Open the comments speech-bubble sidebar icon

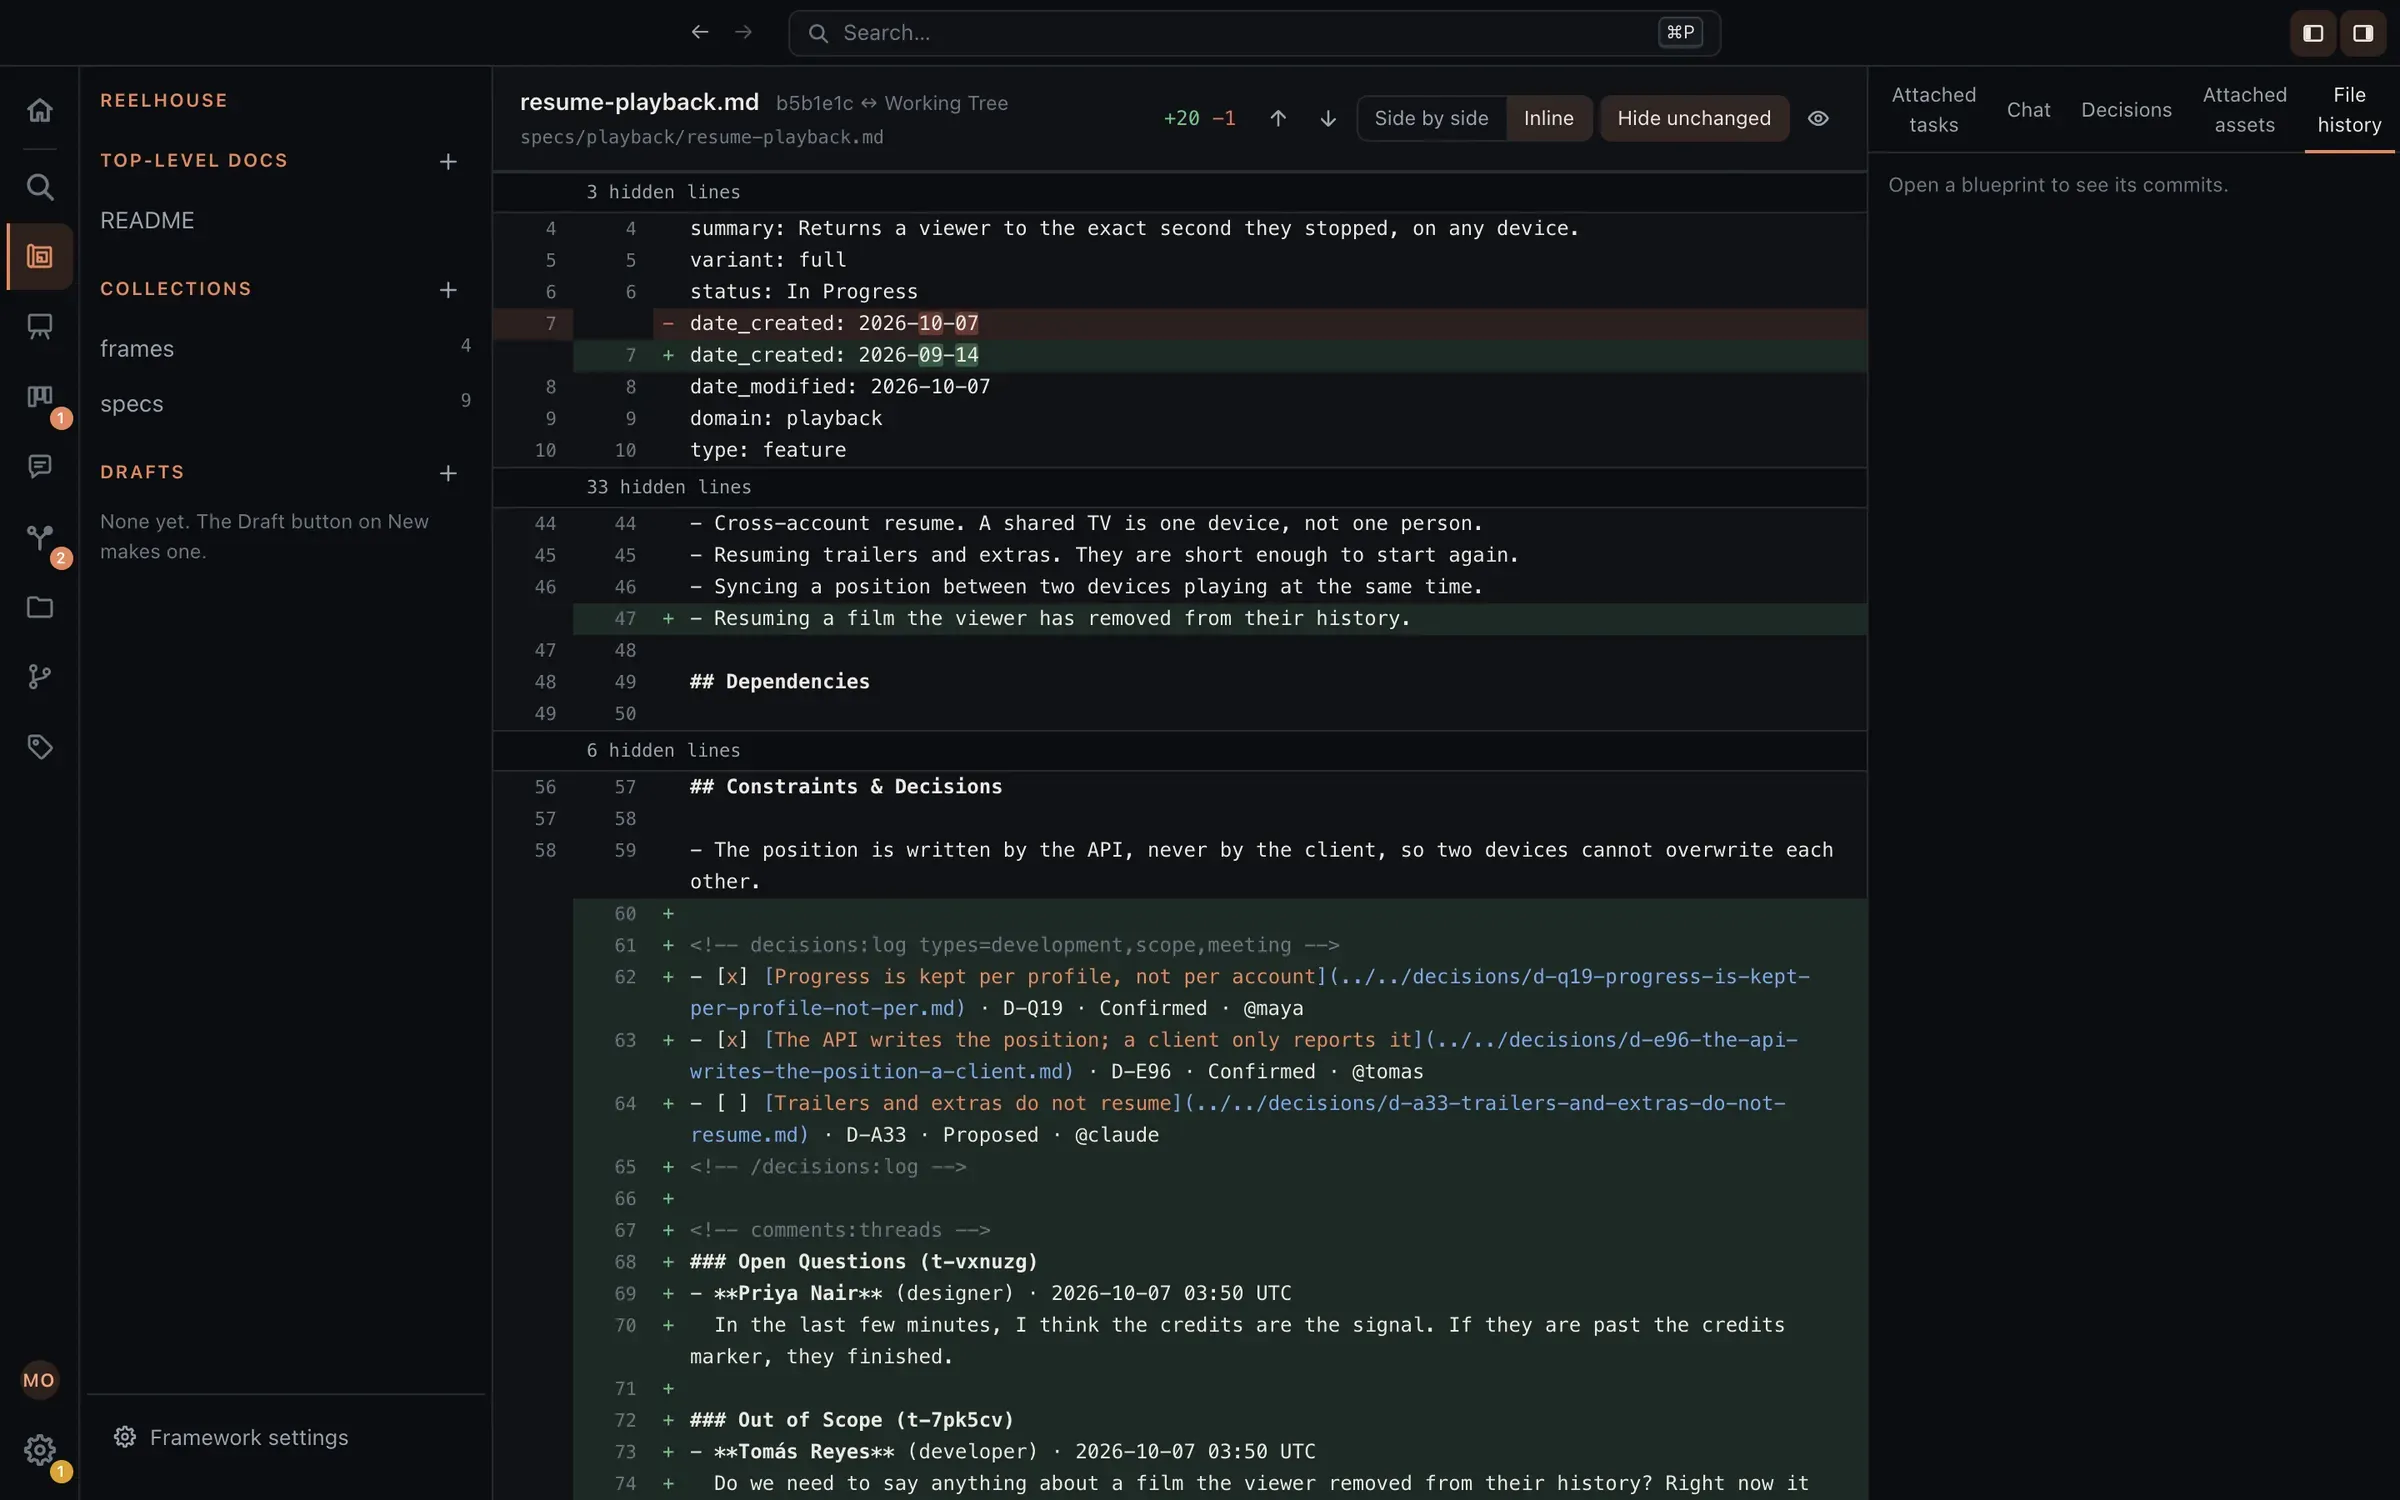pyautogui.click(x=39, y=466)
